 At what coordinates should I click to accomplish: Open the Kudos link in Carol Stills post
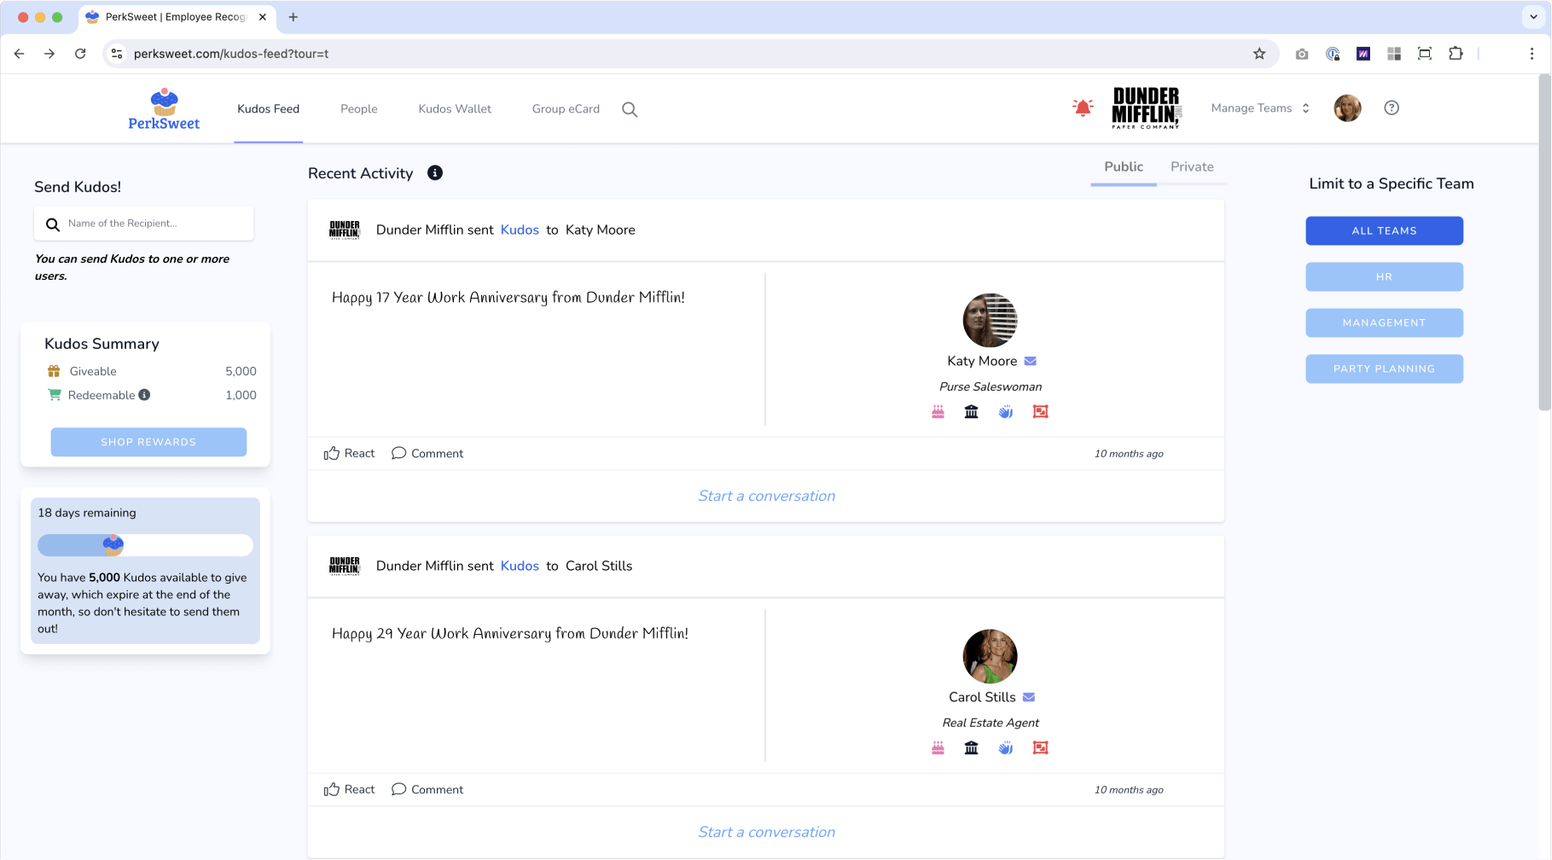pyautogui.click(x=520, y=566)
